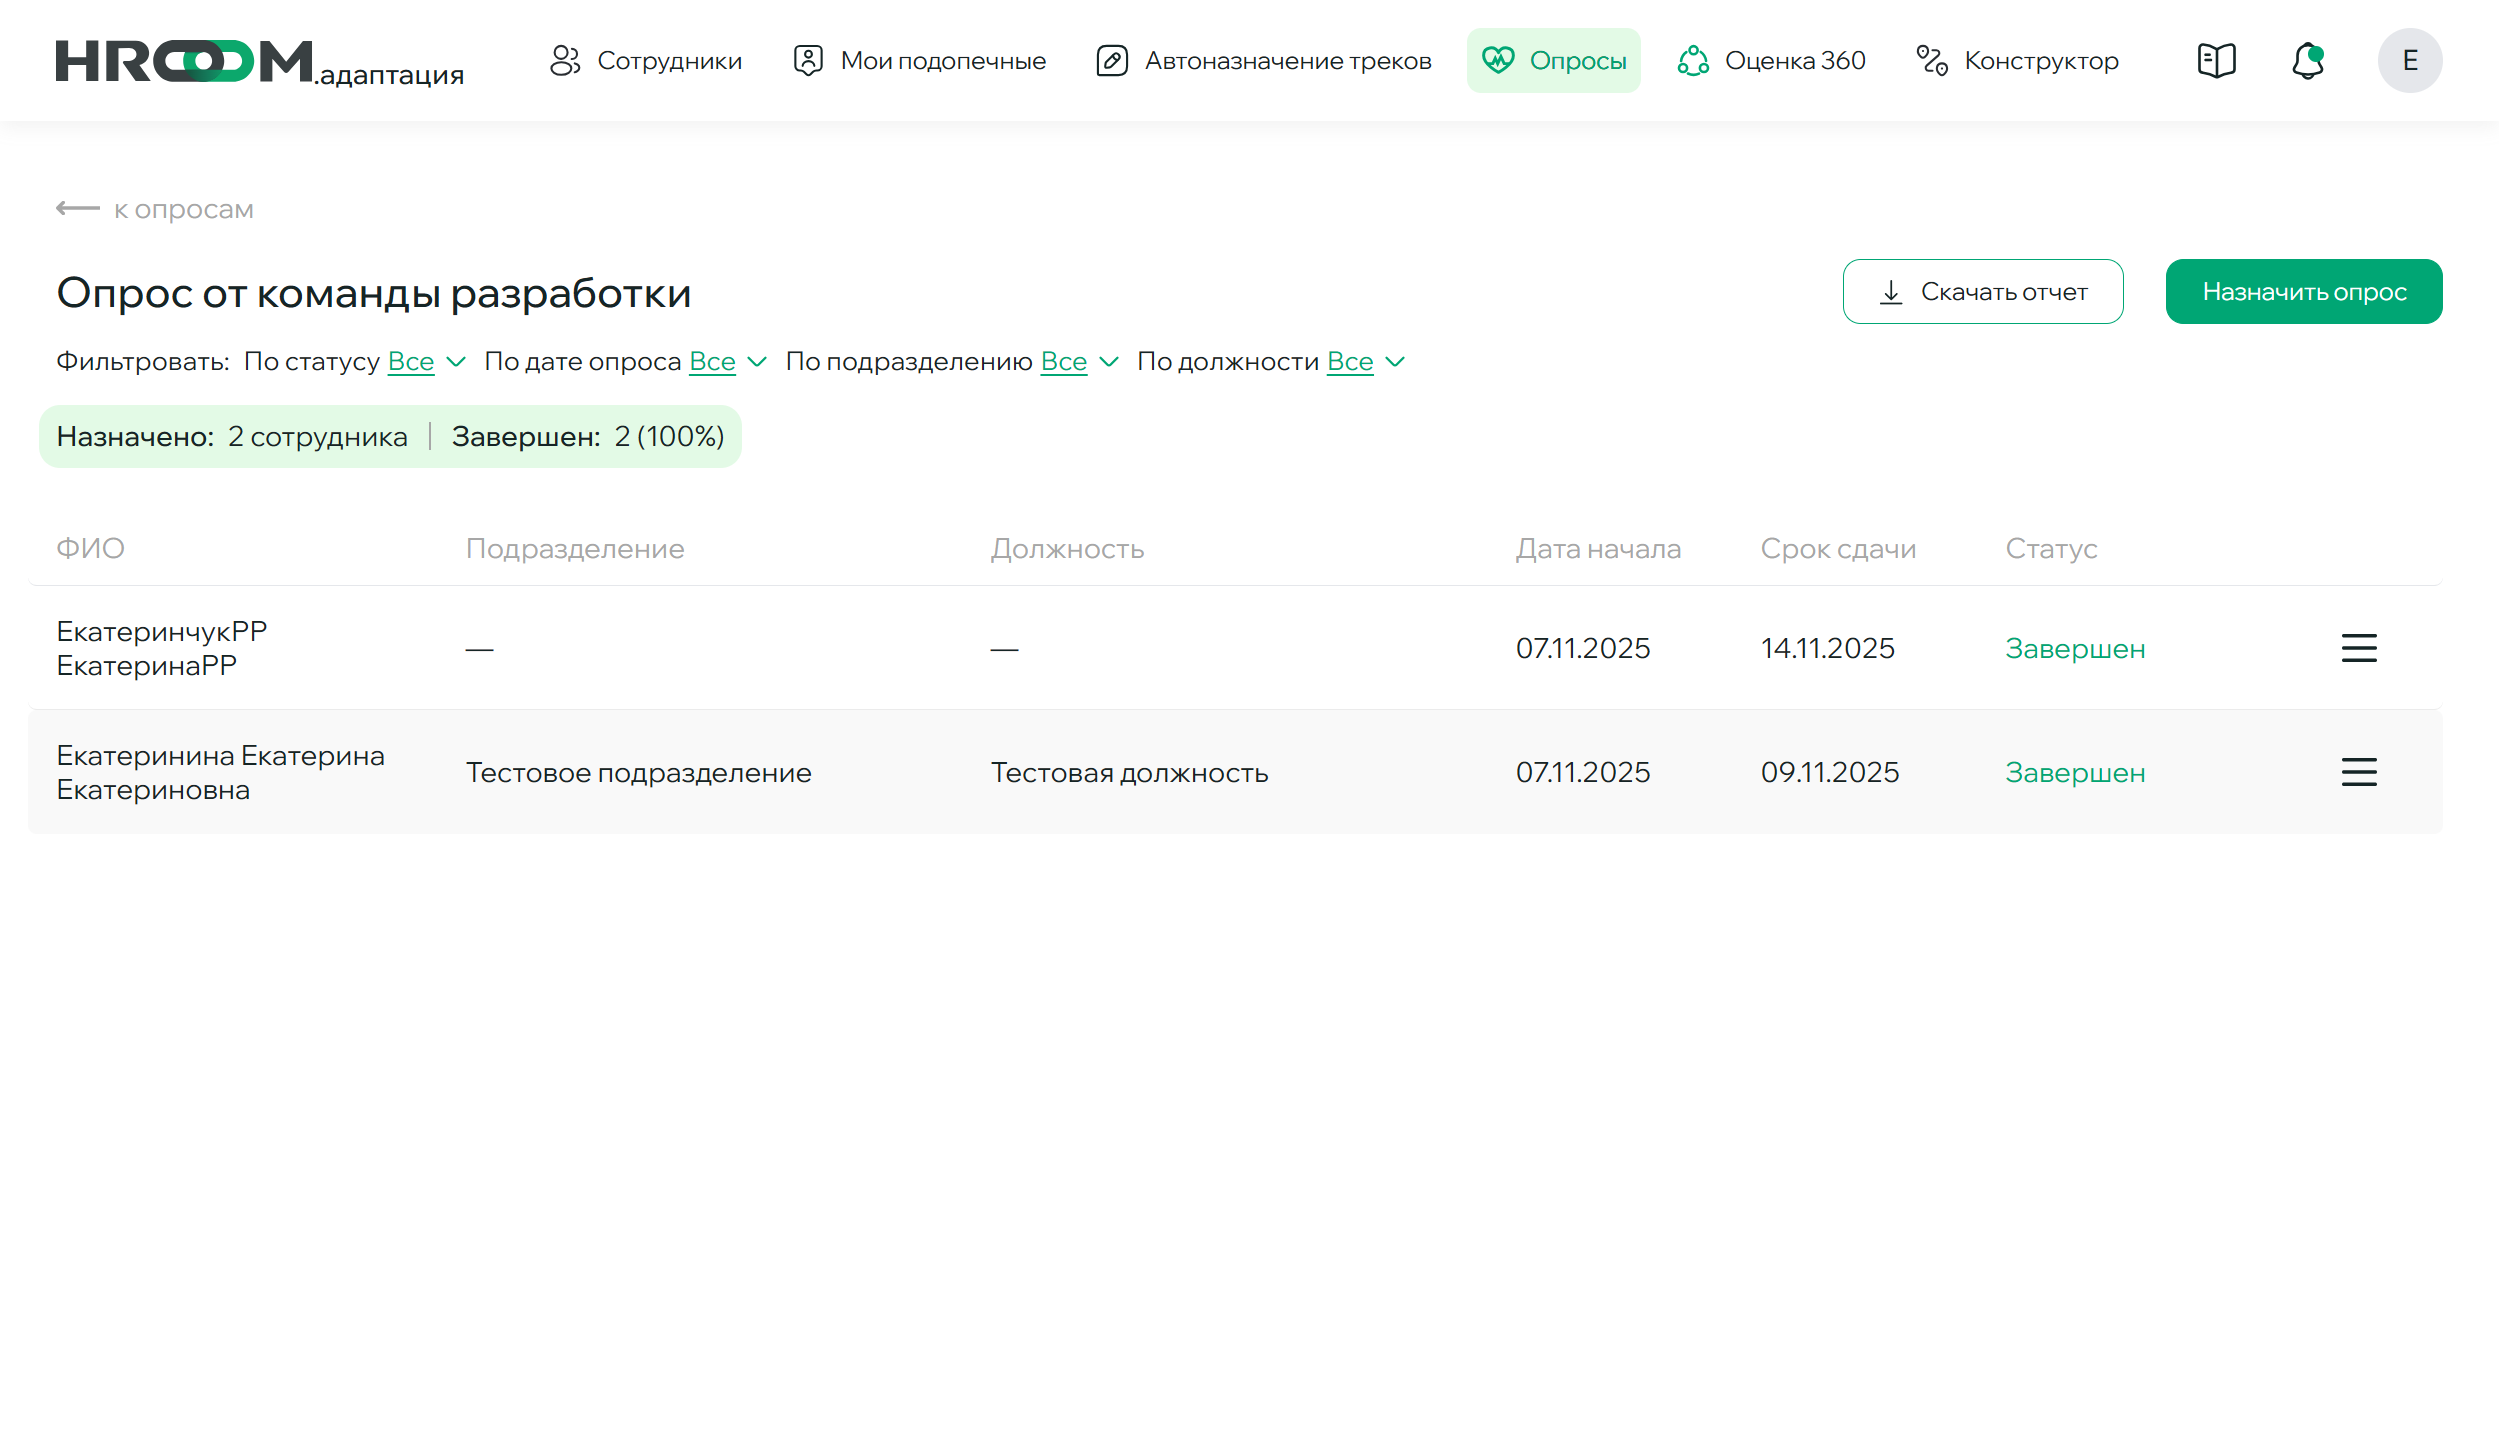Viewport: 2499px width, 1435px height.
Task: Click back arrow to surveys
Action: [x=77, y=209]
